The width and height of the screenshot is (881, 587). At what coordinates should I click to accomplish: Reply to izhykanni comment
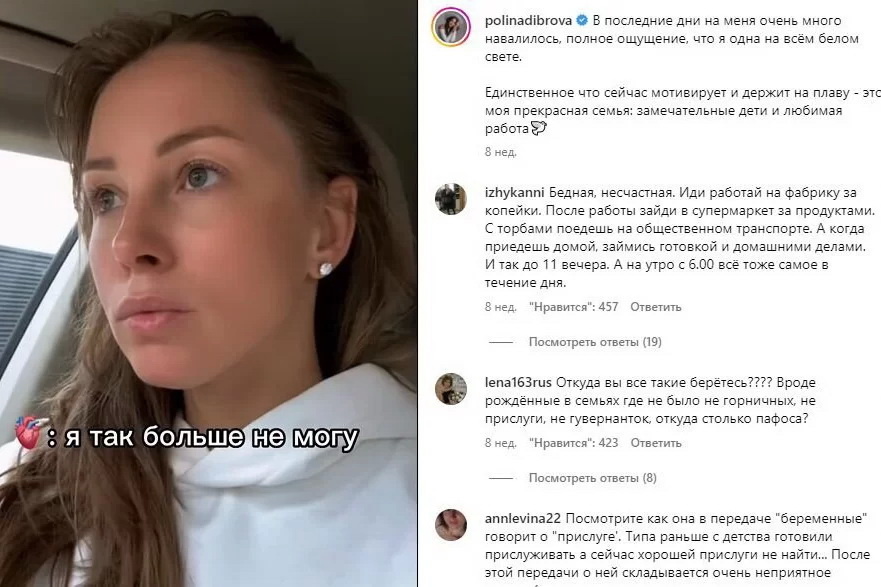656,307
